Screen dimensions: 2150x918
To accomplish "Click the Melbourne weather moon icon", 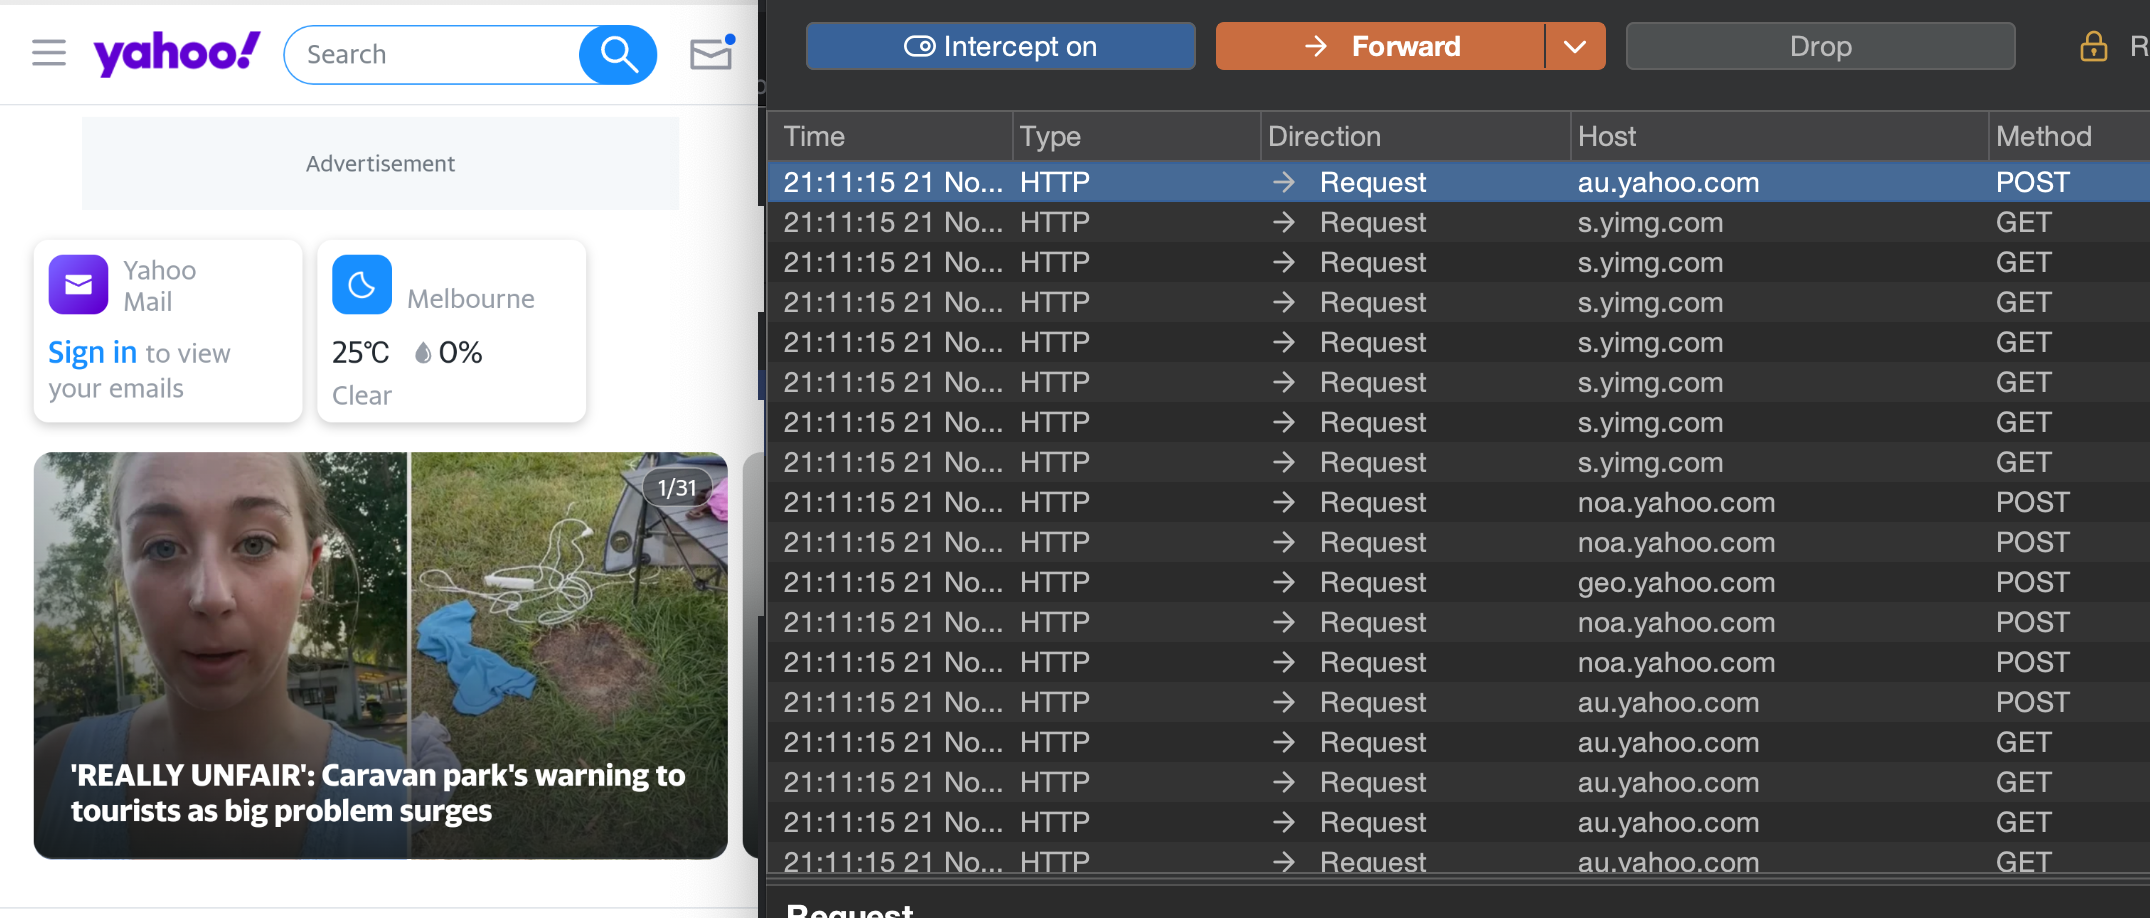I will click(x=361, y=285).
